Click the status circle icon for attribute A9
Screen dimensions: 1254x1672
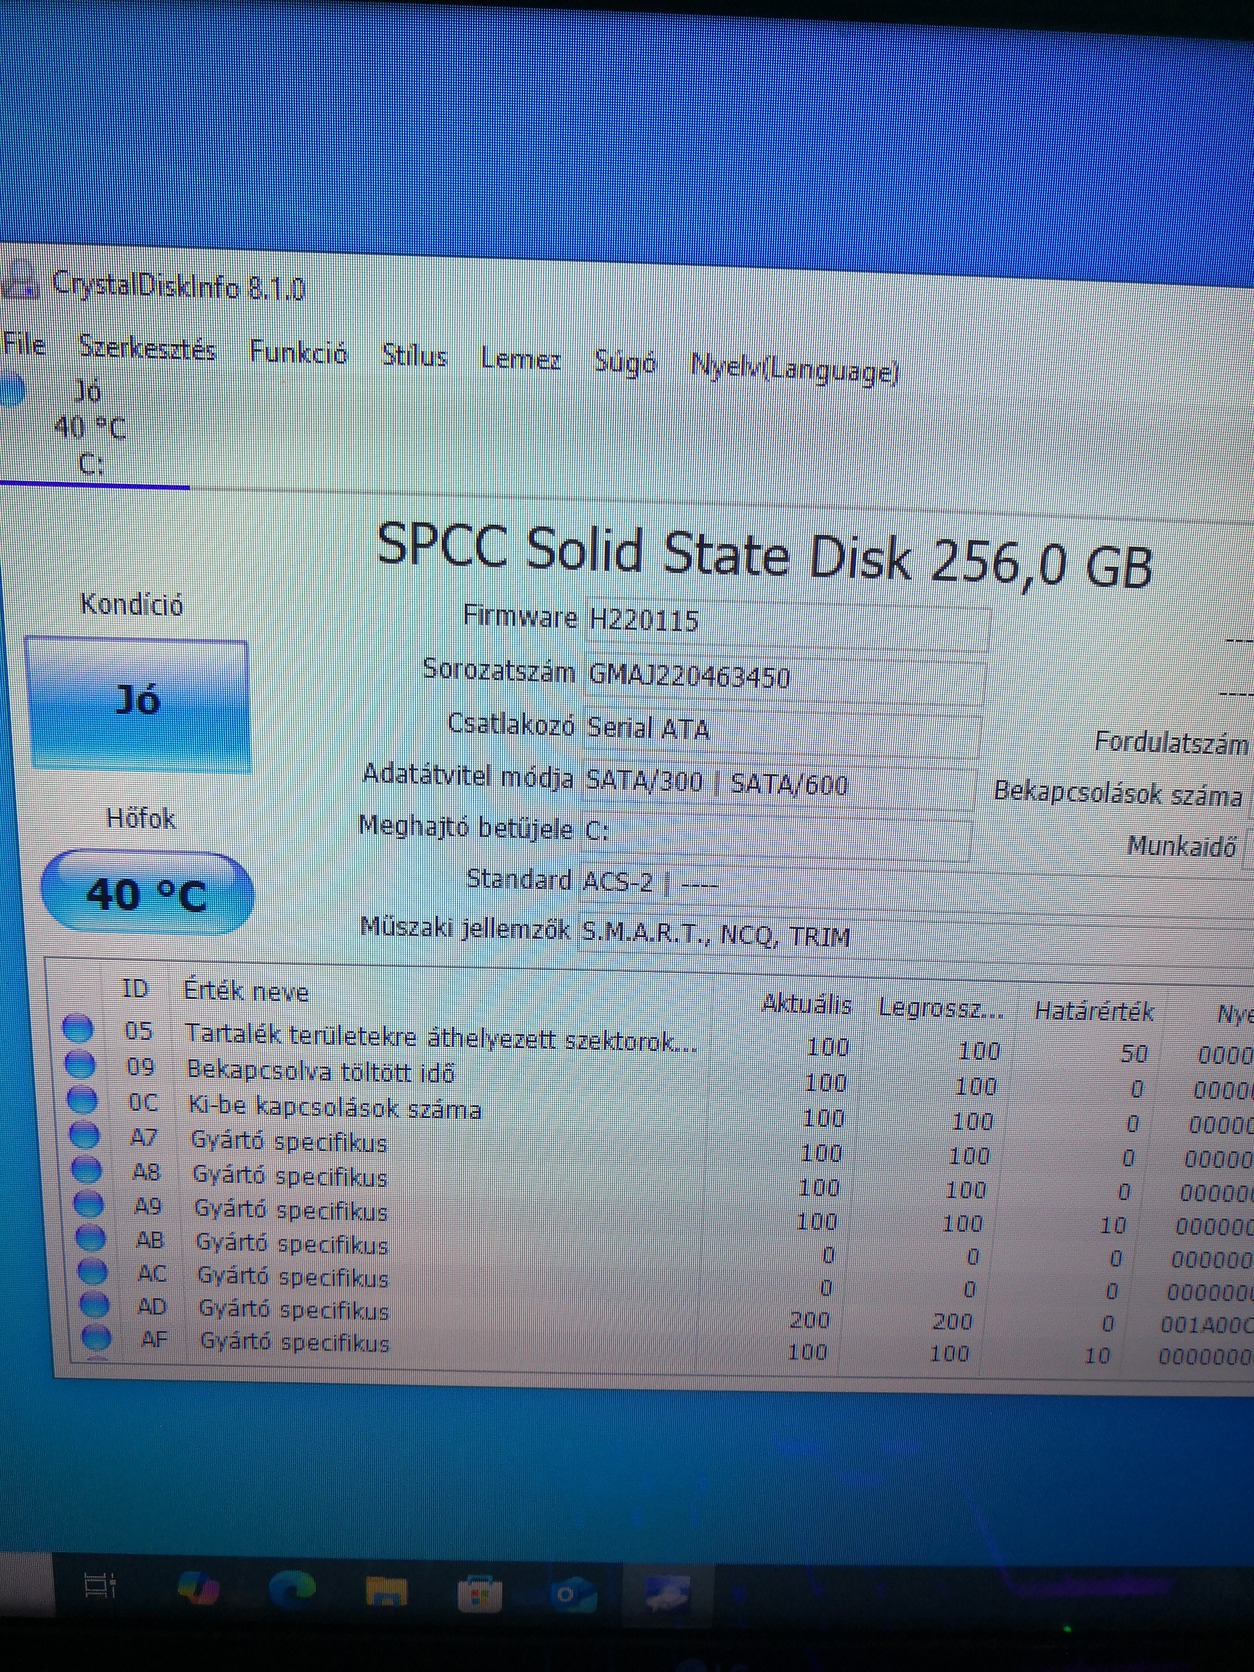(x=89, y=1203)
